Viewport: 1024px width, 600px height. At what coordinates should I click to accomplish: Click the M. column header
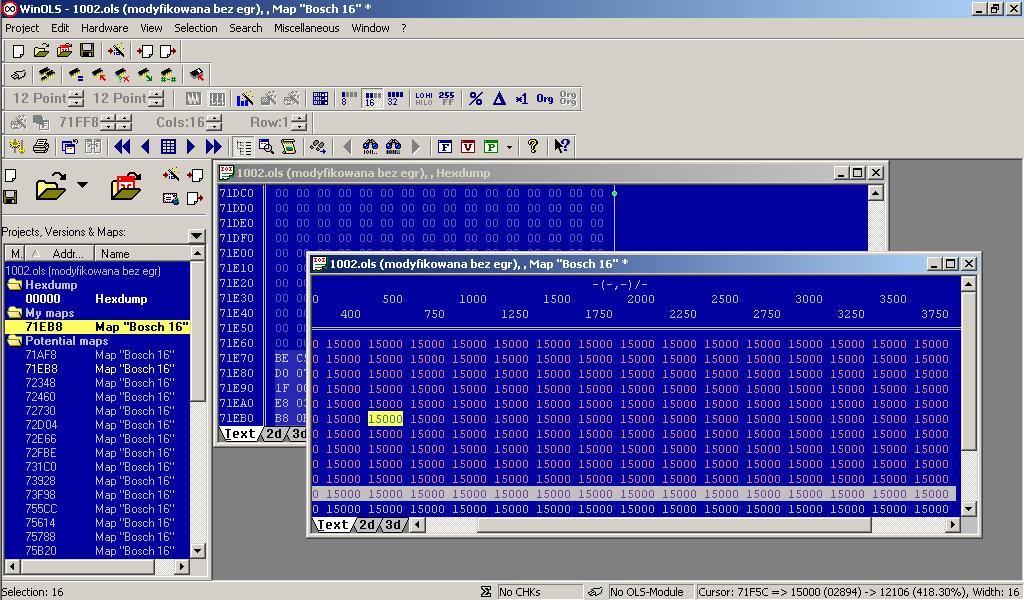15,253
